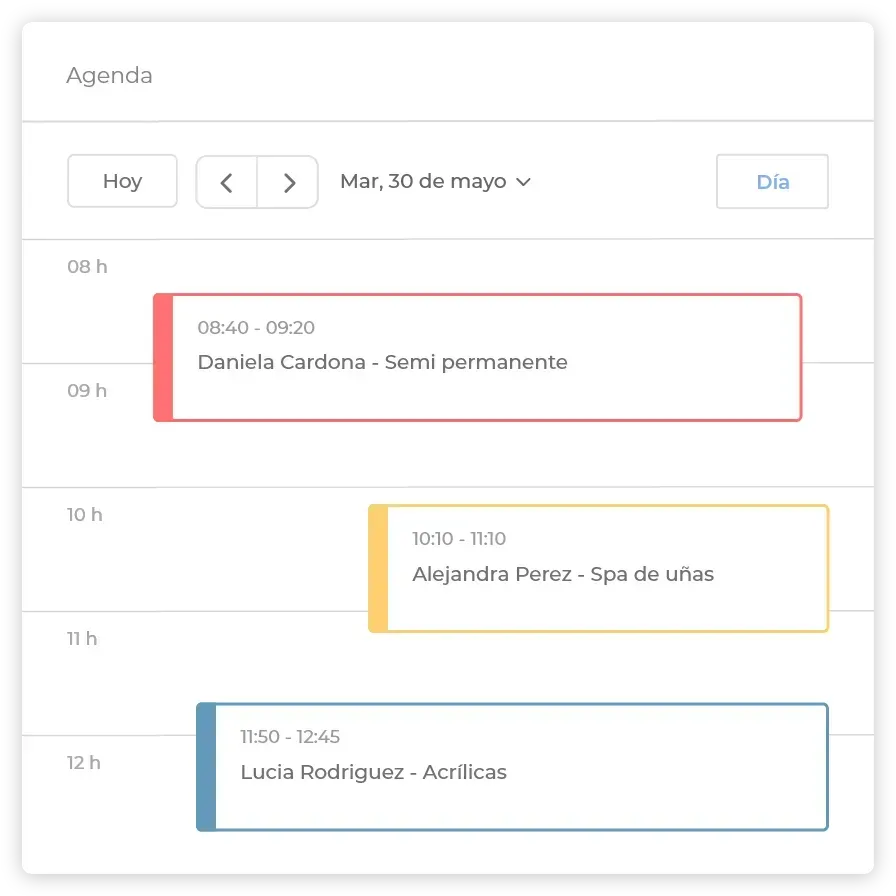Screen dimensions: 896x896
Task: Click the 11:50 - 12:45 time text
Action: pos(290,737)
